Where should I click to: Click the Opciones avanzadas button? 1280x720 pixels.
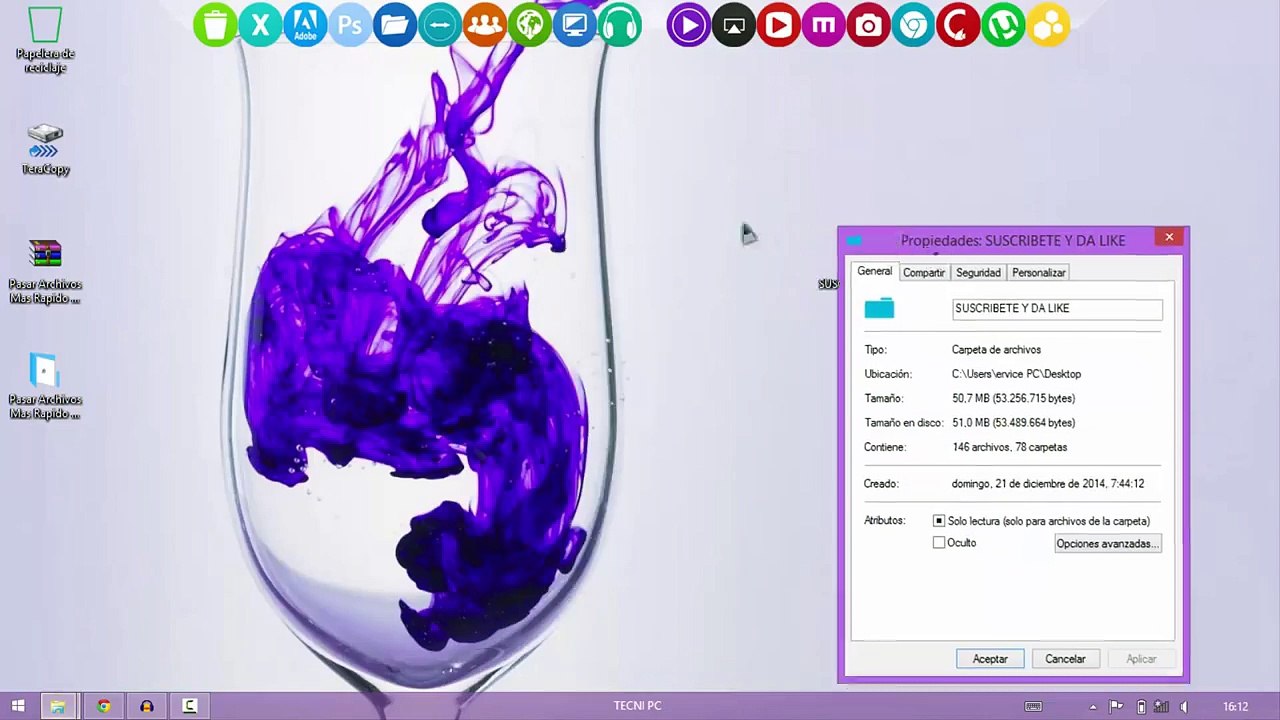[1108, 543]
